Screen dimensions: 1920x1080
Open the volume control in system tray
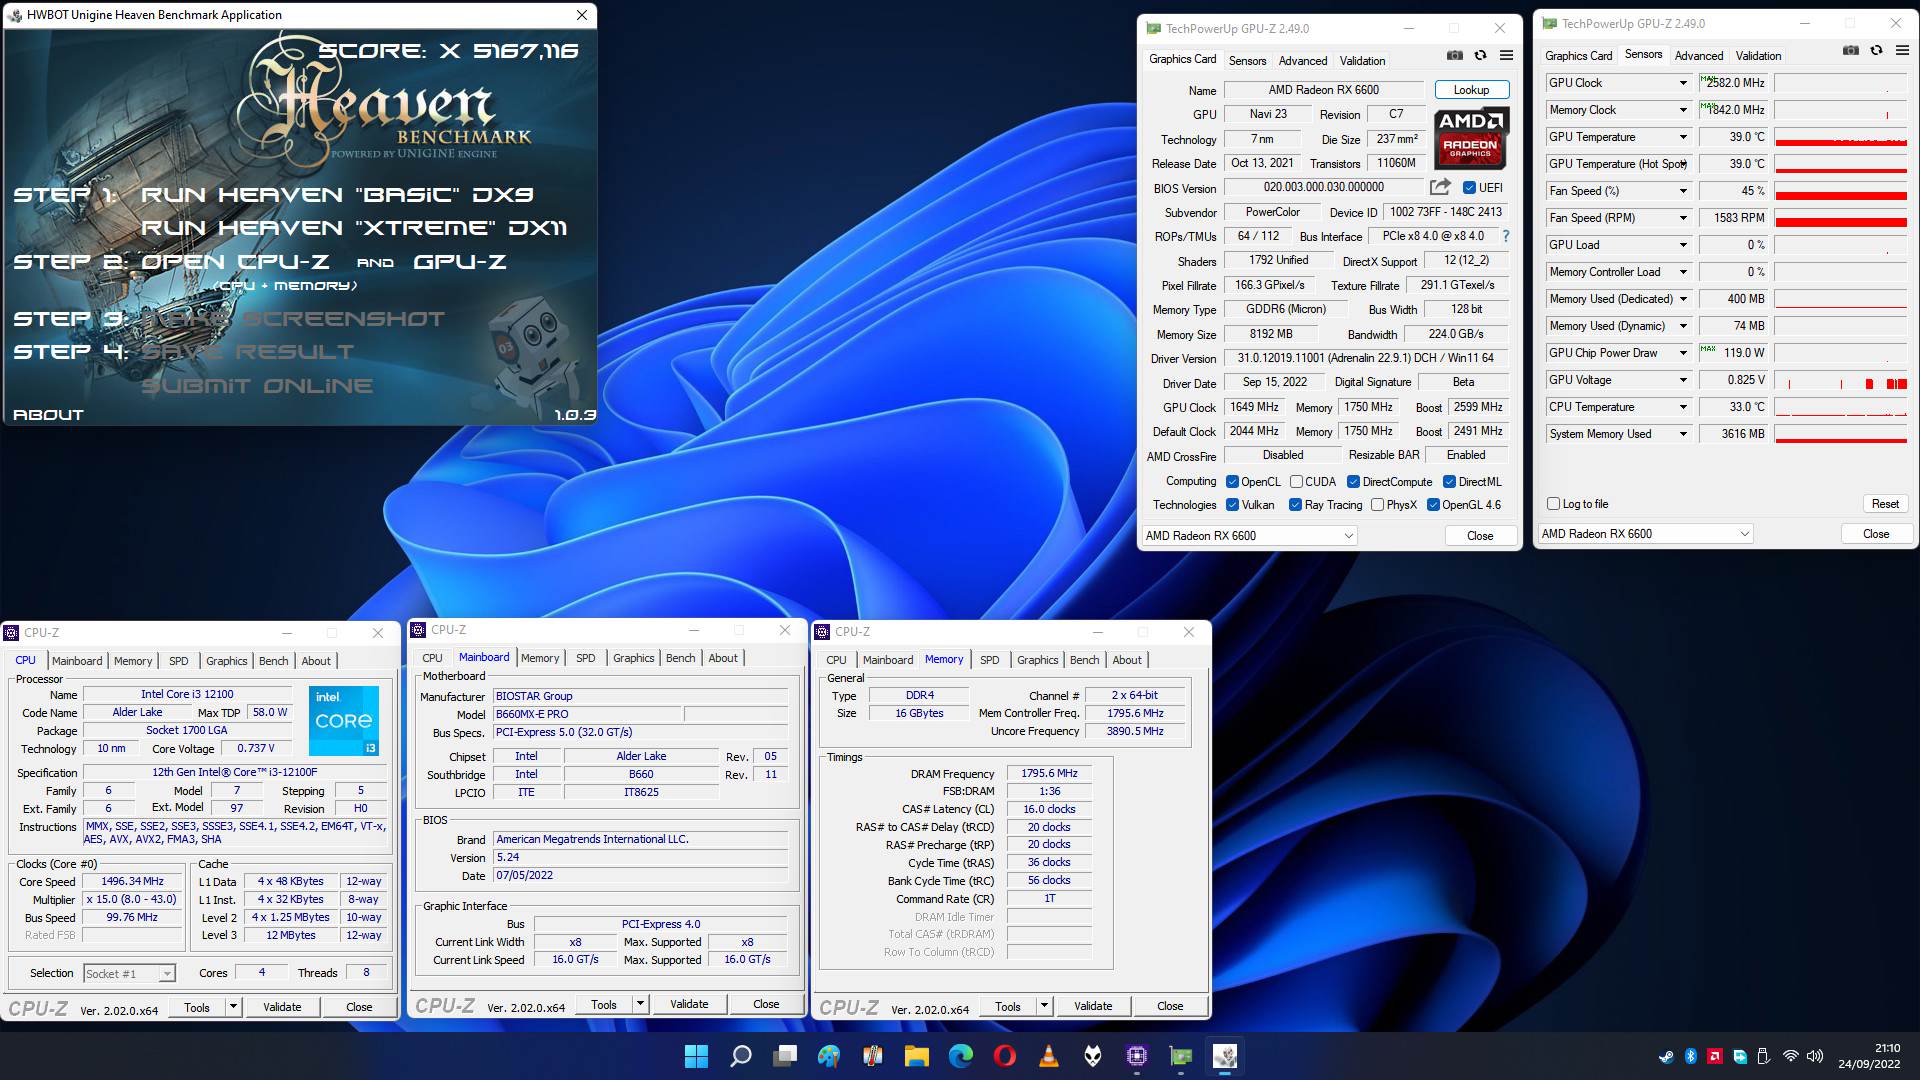click(1815, 1056)
